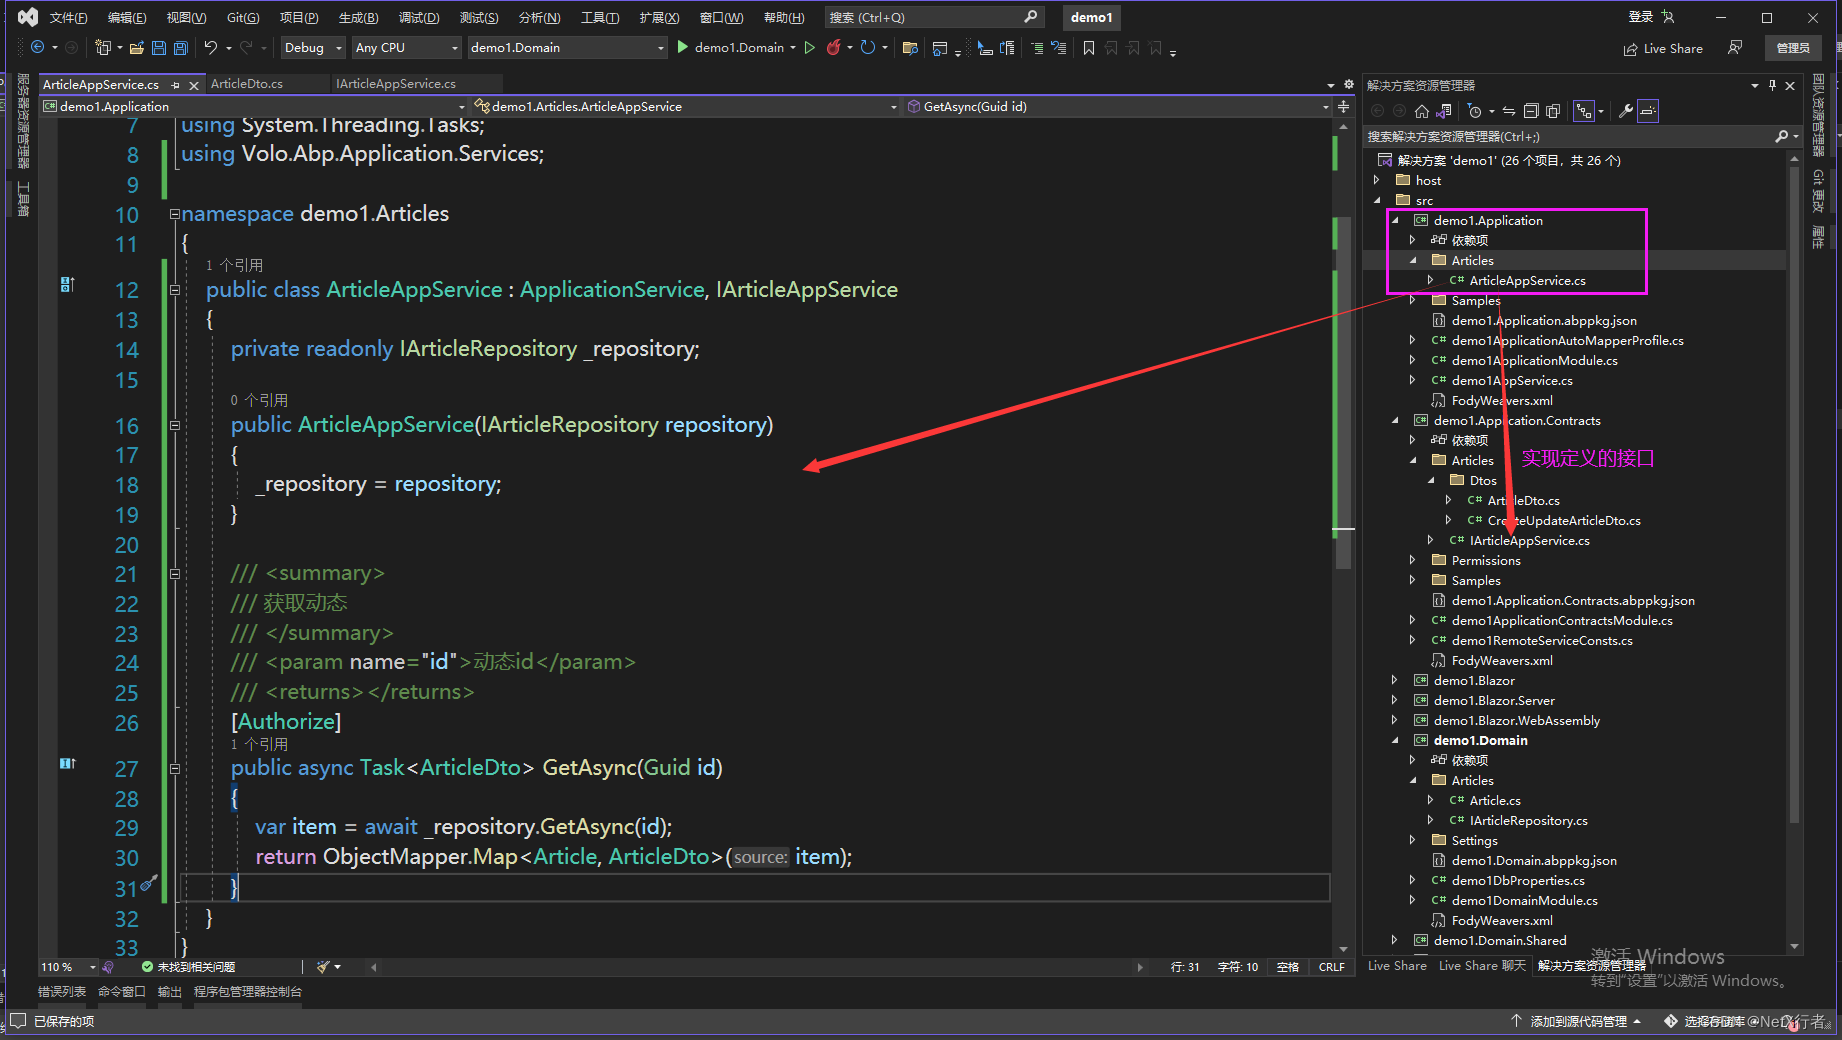This screenshot has width=1842, height=1040.
Task: Toggle Preview Selected Items button
Action: click(x=1648, y=111)
